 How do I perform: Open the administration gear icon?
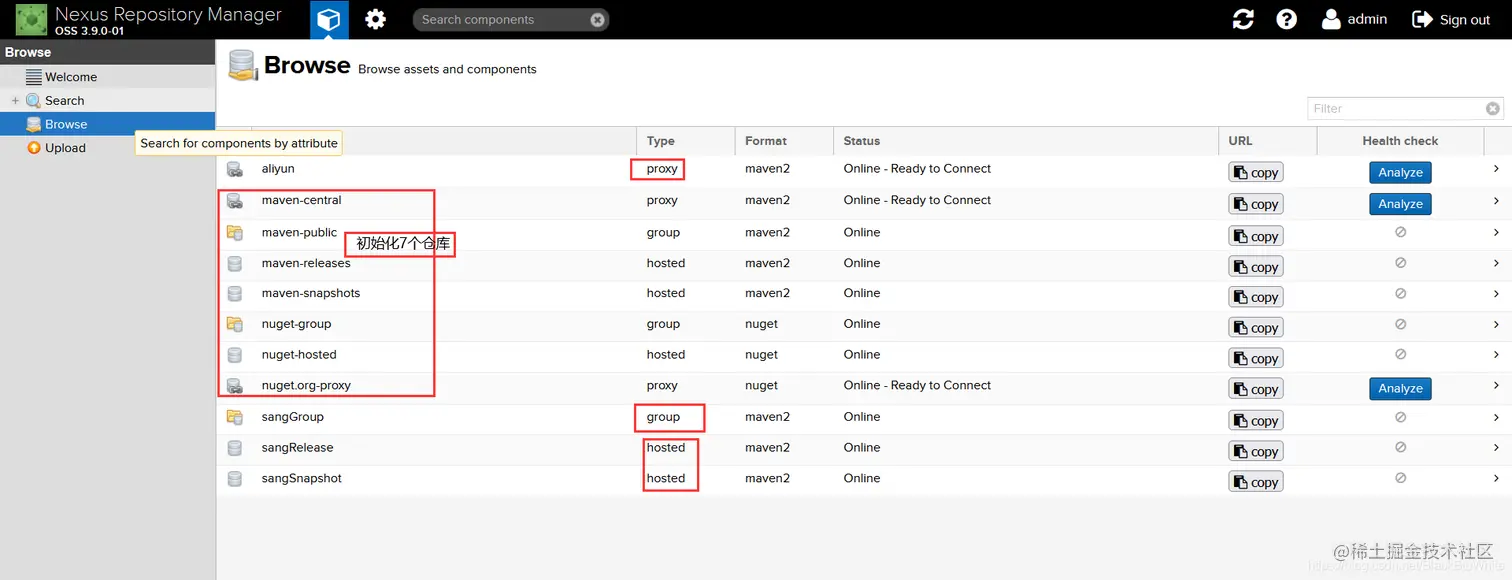click(375, 19)
